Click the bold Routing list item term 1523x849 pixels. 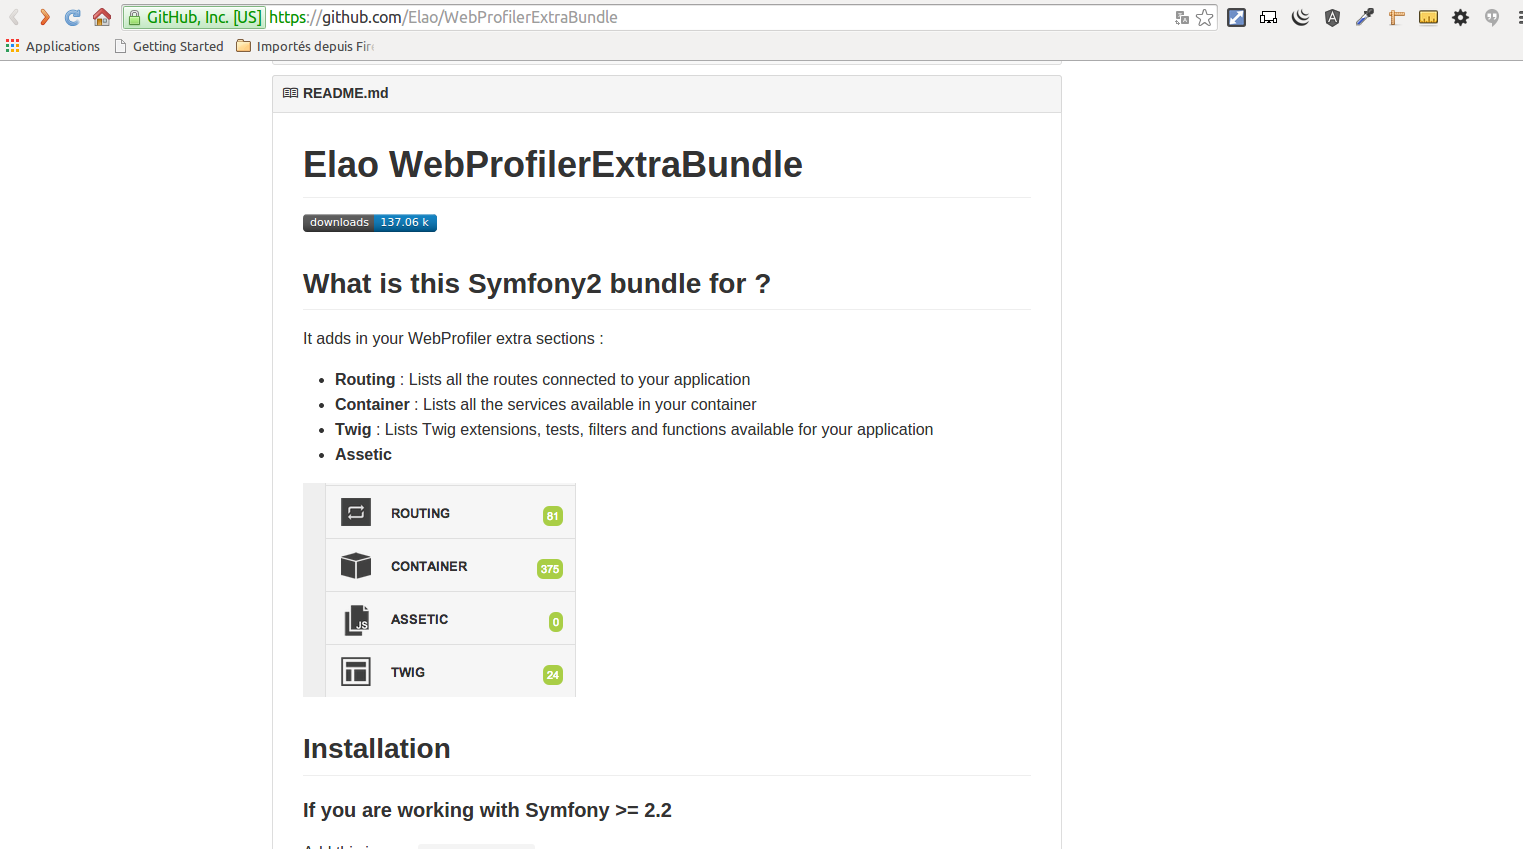click(365, 380)
